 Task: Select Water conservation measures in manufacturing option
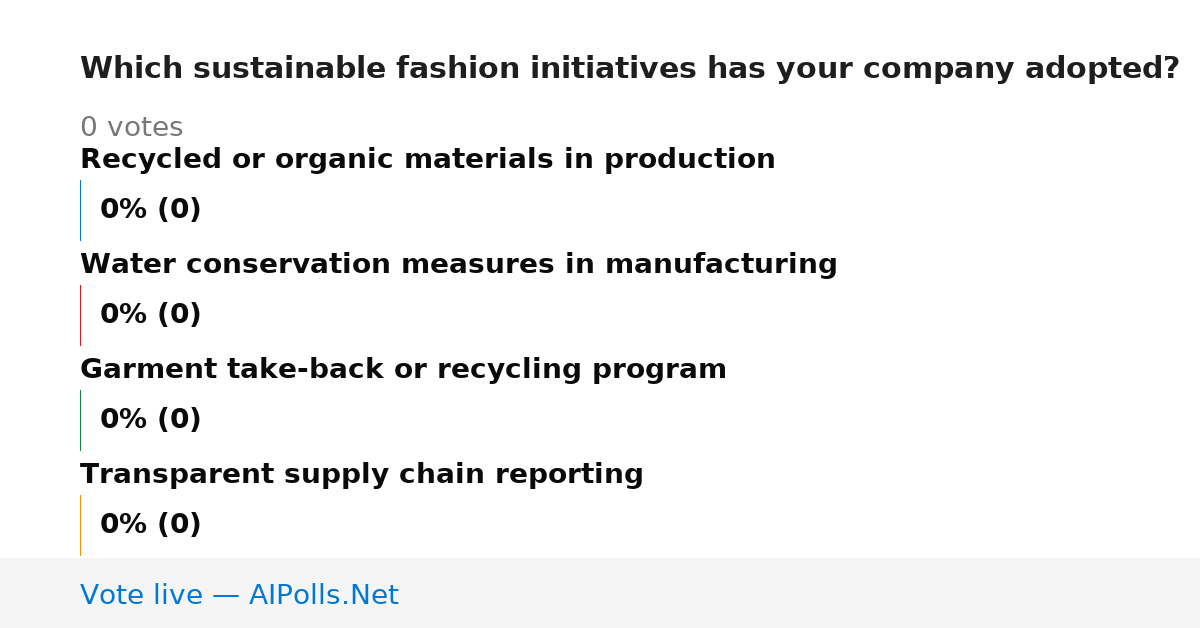(458, 265)
